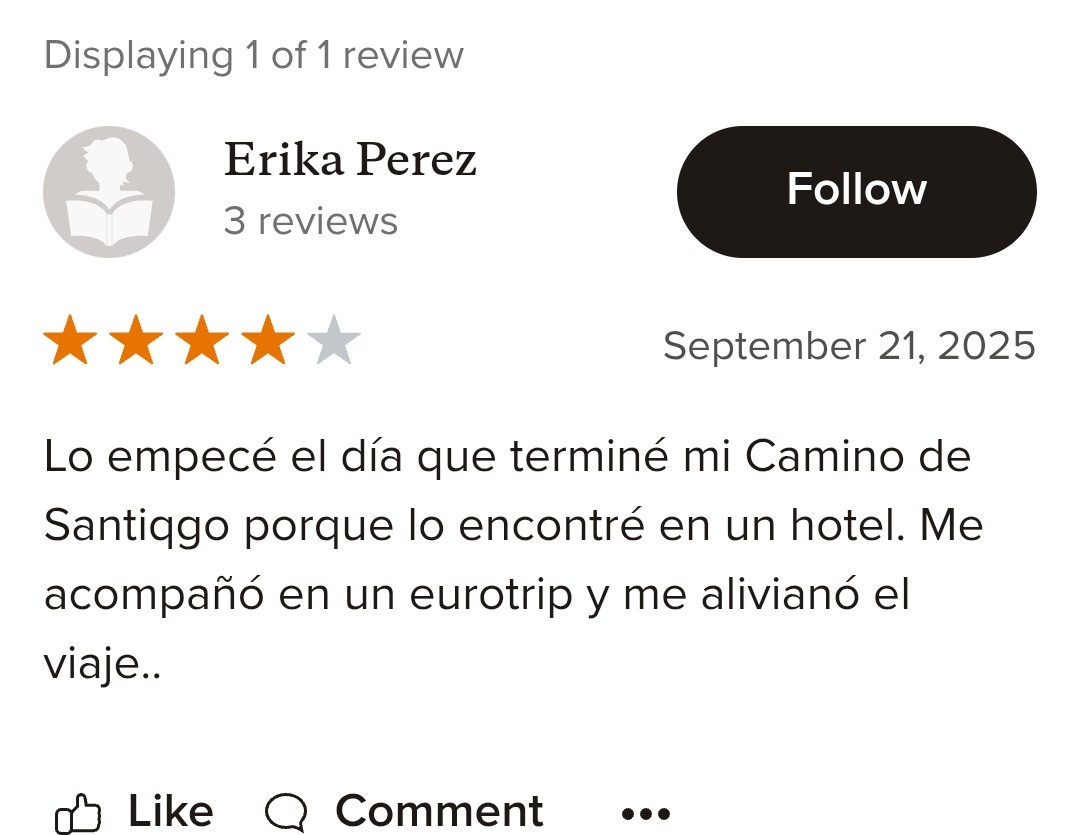Click the fourth orange rating star
Image resolution: width=1080 pixels, height=835 pixels.
click(x=268, y=339)
